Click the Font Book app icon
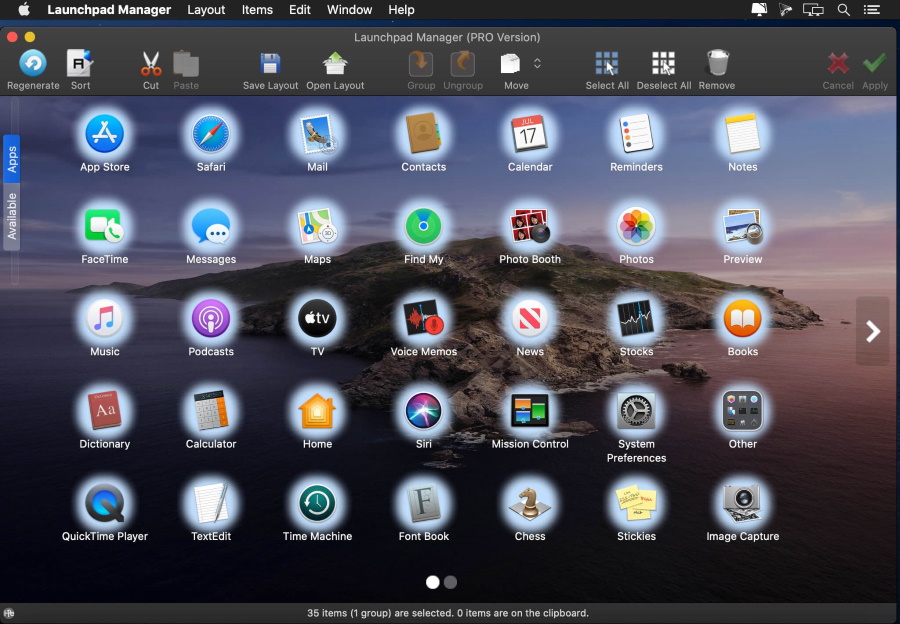Image resolution: width=900 pixels, height=624 pixels. (x=424, y=503)
